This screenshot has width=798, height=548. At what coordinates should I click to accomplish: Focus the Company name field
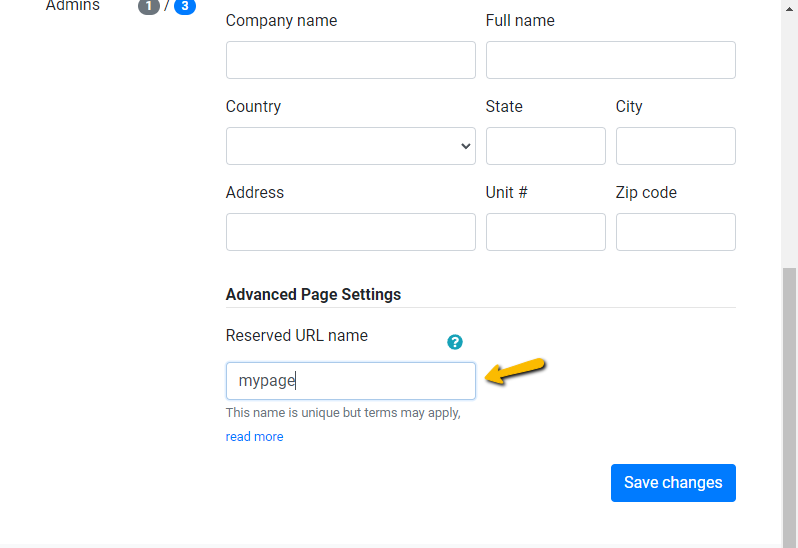(350, 60)
